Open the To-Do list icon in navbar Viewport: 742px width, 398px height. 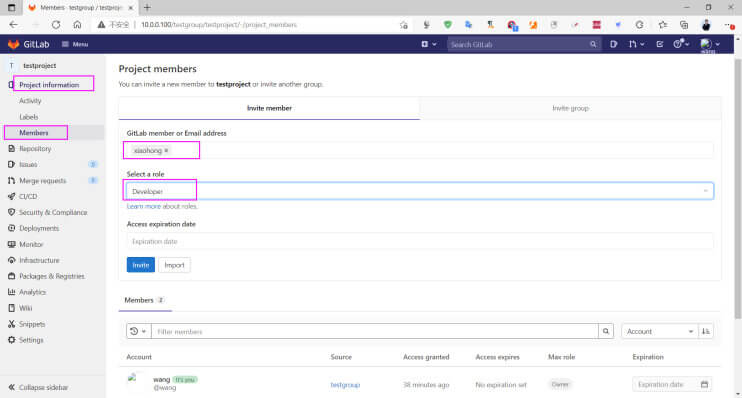pos(660,44)
